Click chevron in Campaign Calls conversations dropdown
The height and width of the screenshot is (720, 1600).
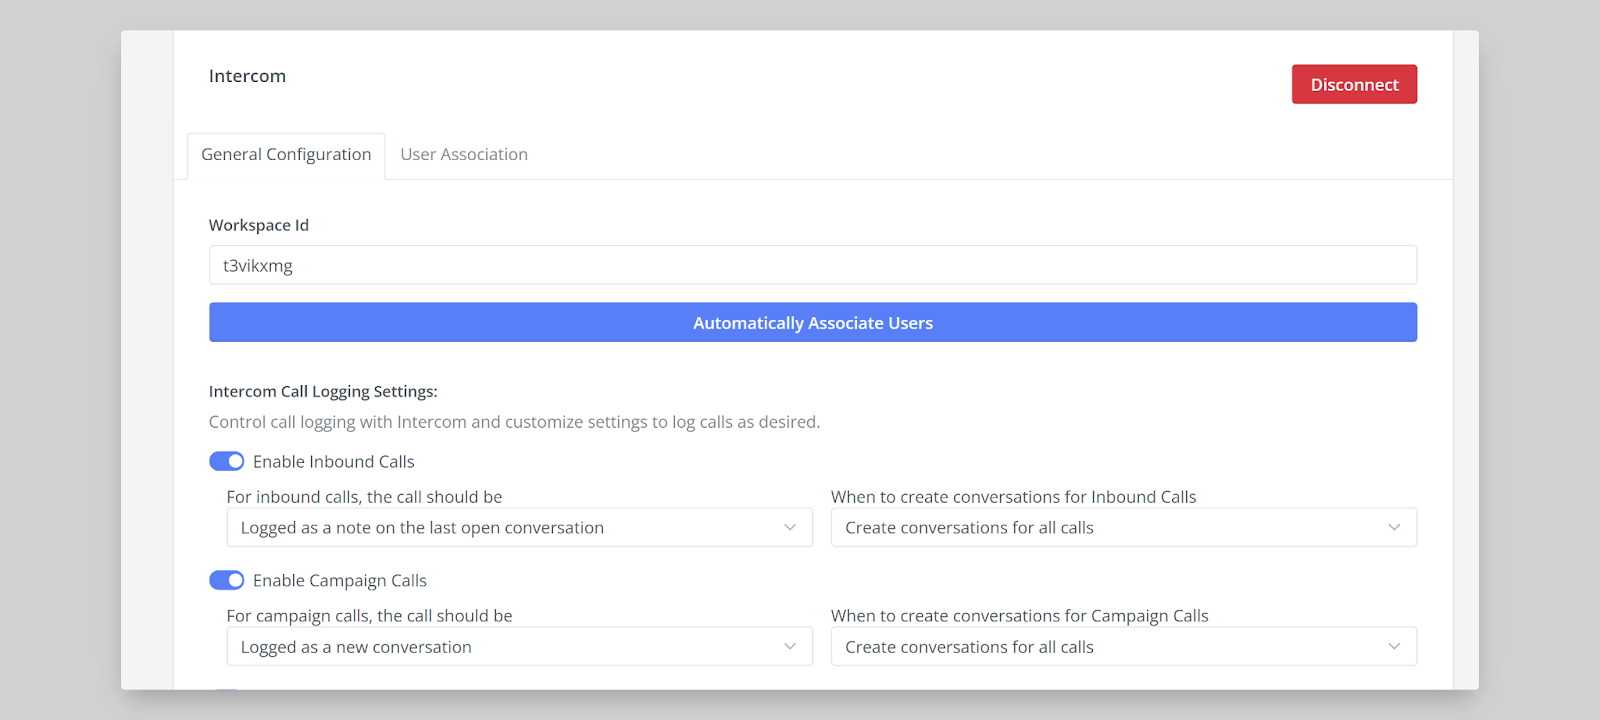click(1394, 647)
